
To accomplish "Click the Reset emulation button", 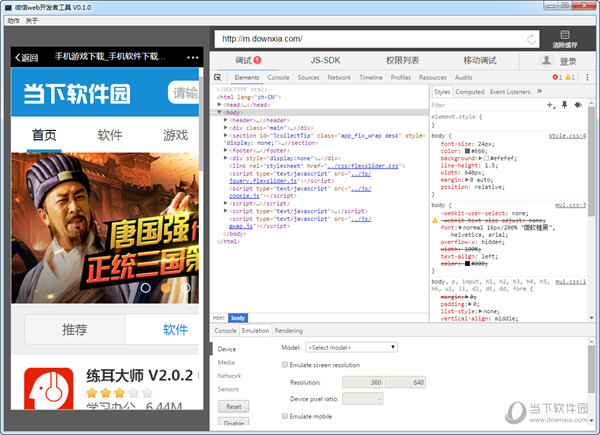I will point(233,406).
